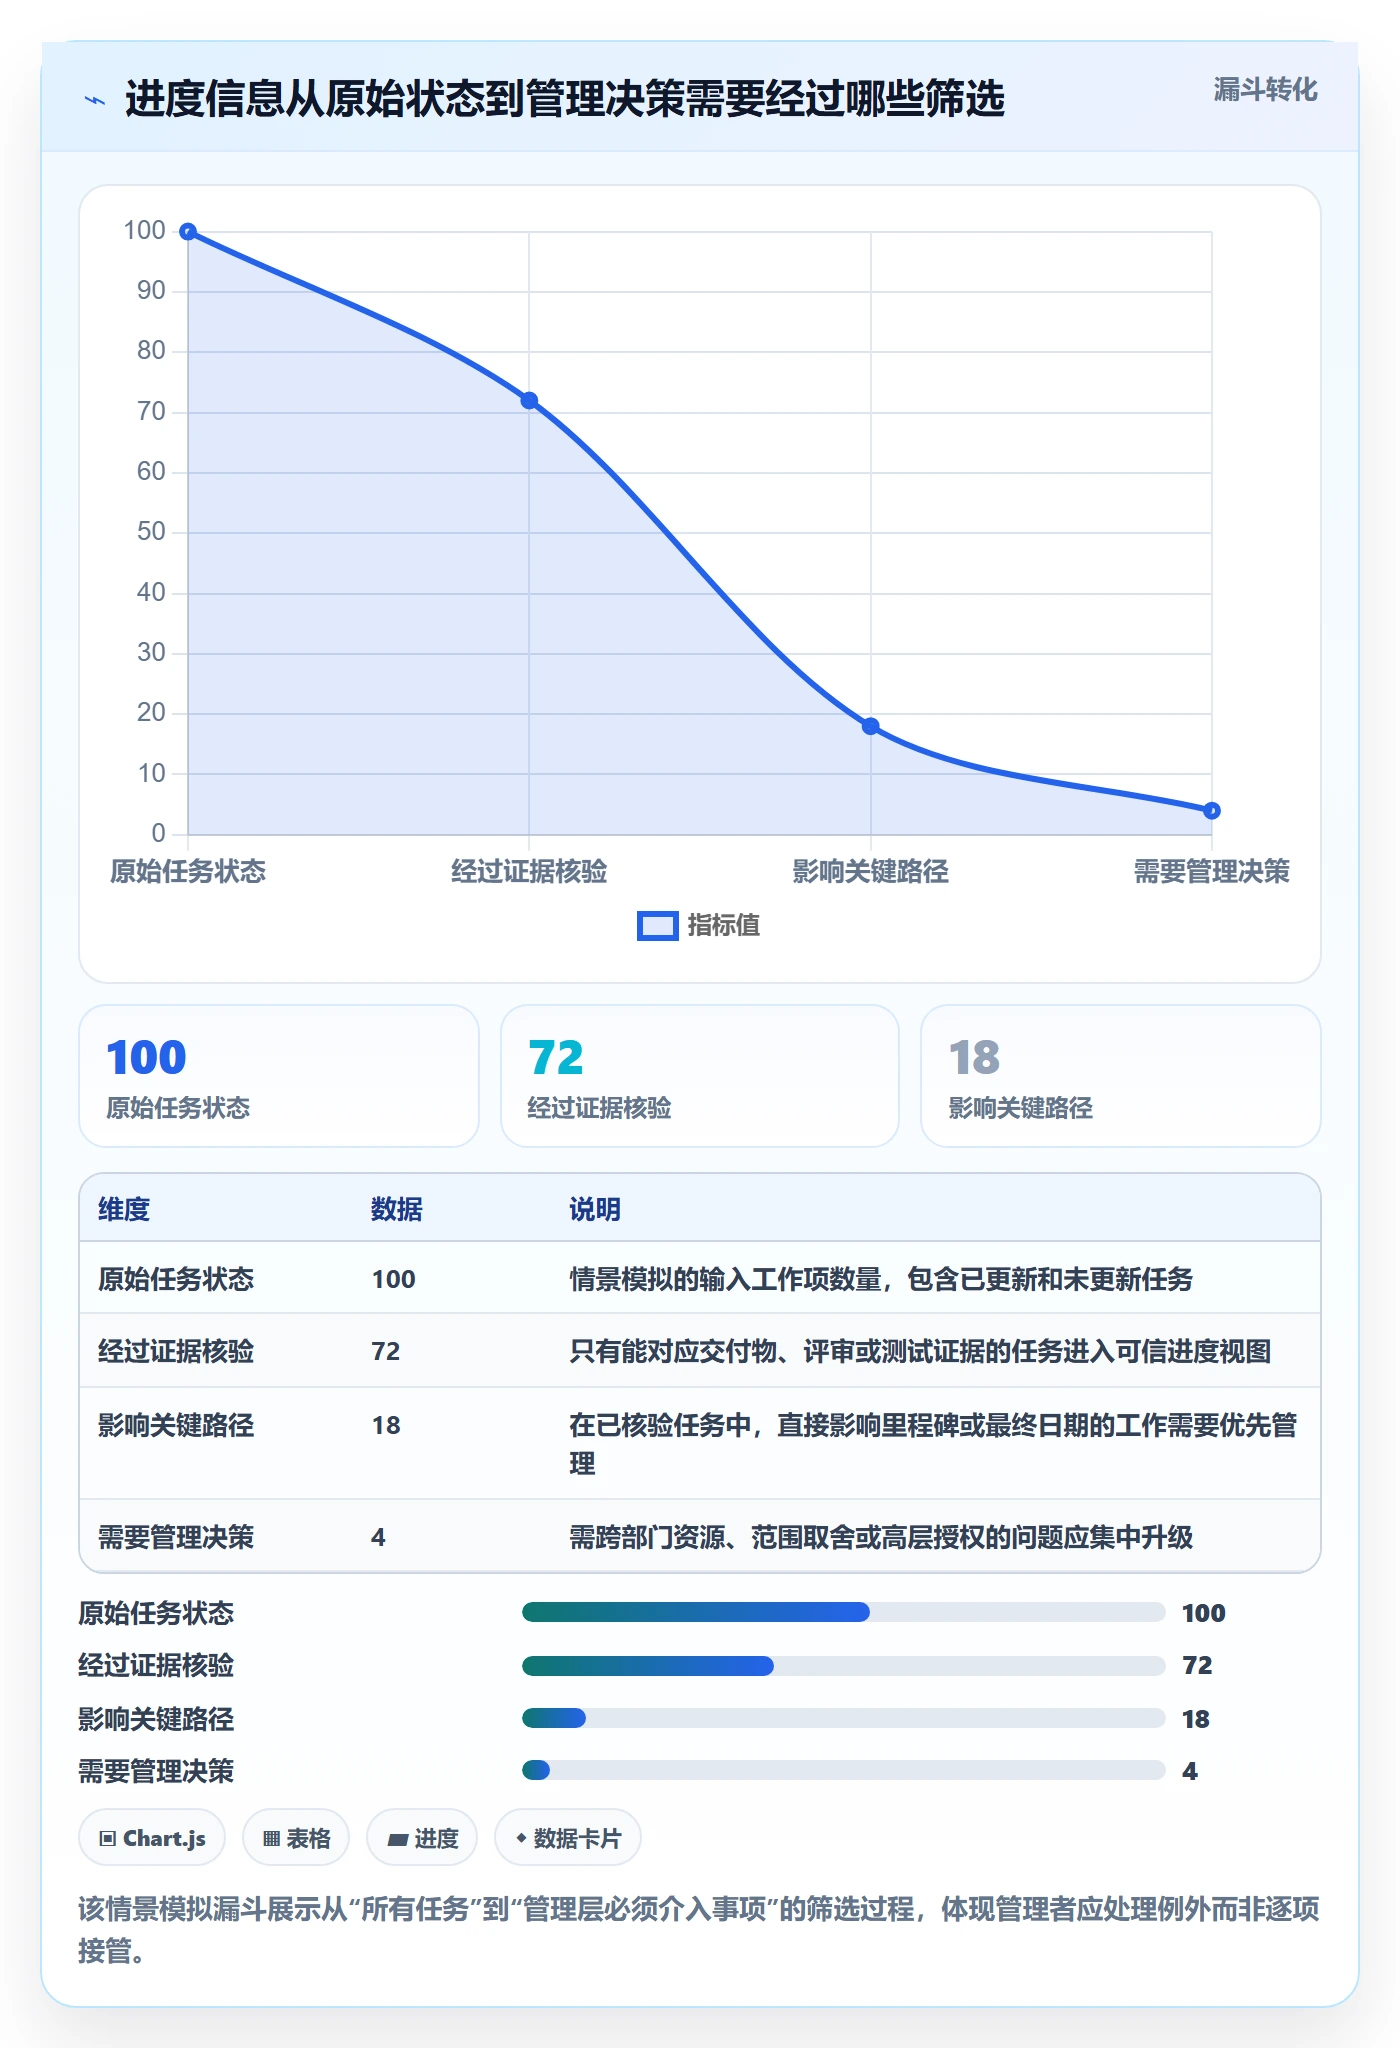Select the 需要管理决策 table row cell

coord(176,1537)
